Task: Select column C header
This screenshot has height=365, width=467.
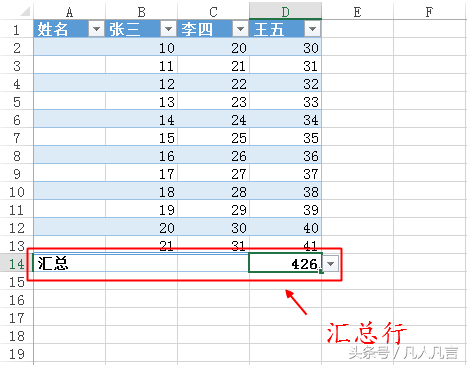Action: tap(213, 12)
